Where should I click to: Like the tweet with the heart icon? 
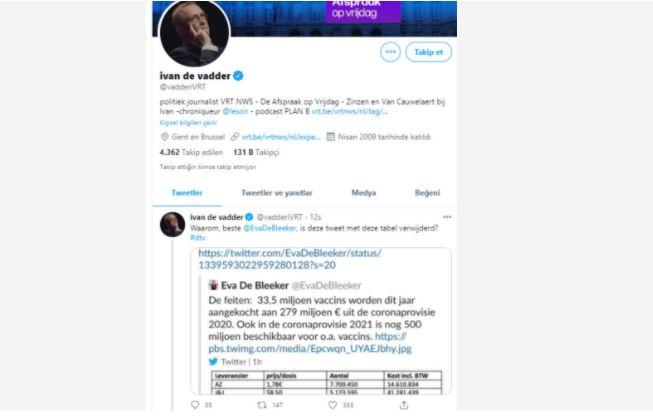coord(332,405)
